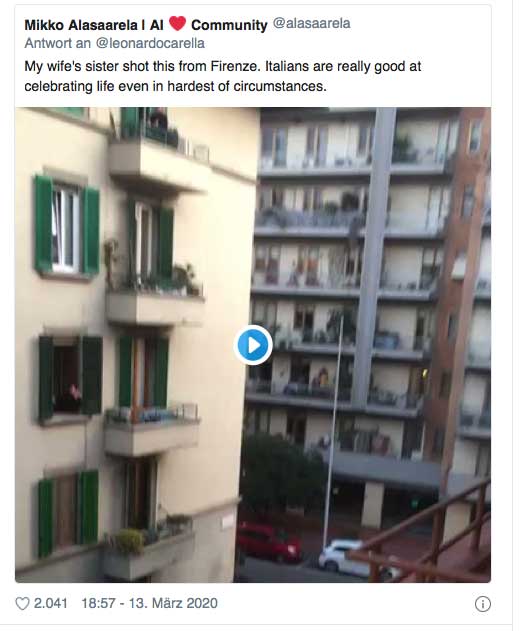Open the tweet info icon
Screen dimensions: 528x631
point(483,604)
